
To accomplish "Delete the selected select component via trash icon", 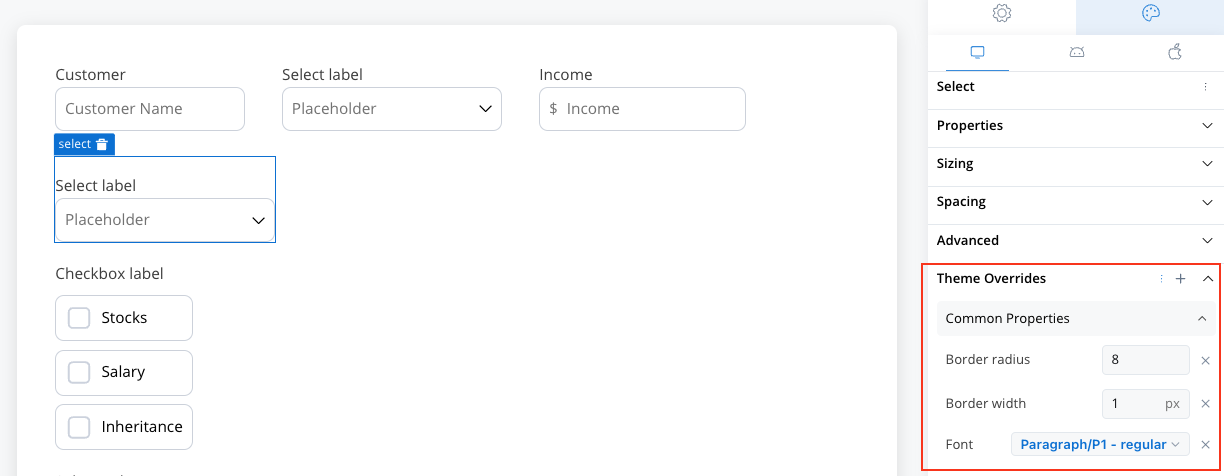I will click(101, 145).
